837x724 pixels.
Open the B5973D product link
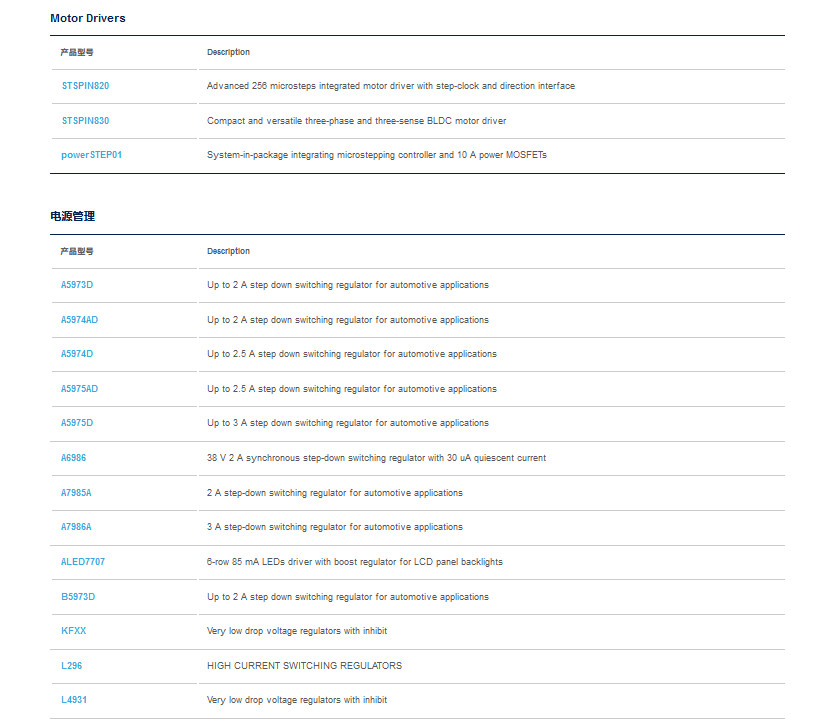(x=78, y=597)
